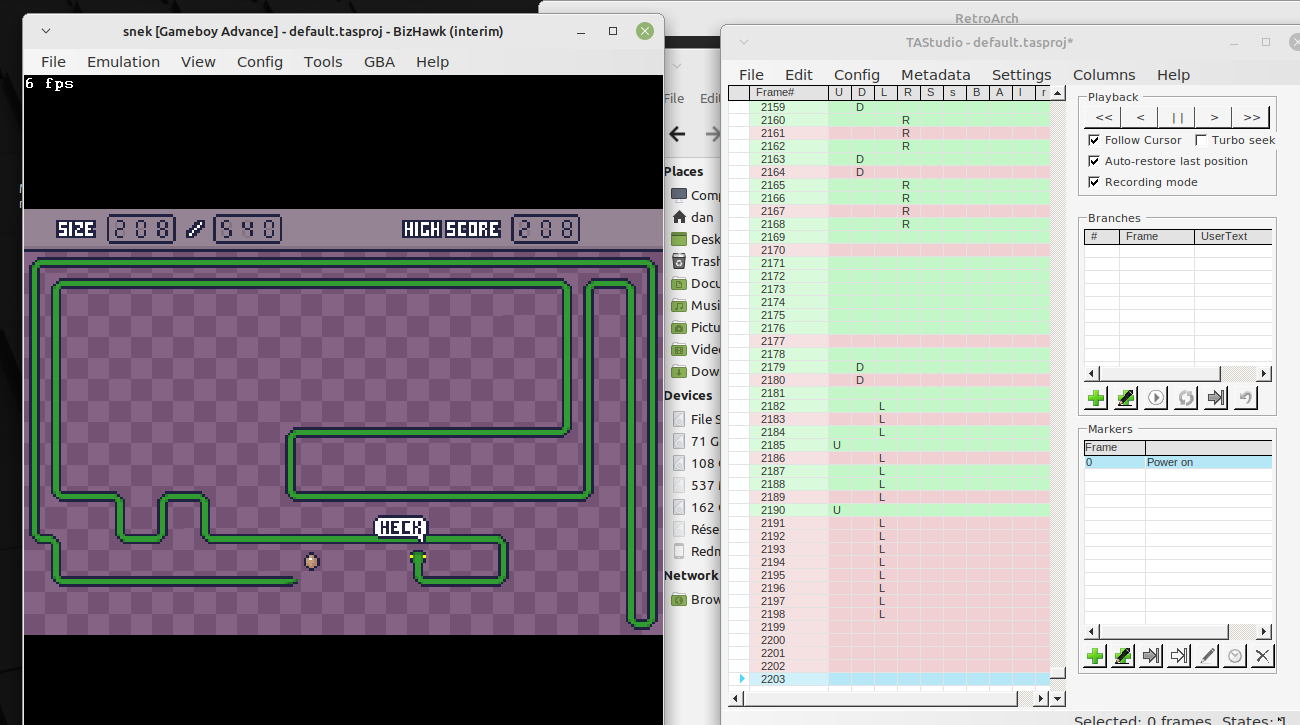Click the input list scroll-up arrow
The height and width of the screenshot is (725, 1300).
pos(1057,92)
